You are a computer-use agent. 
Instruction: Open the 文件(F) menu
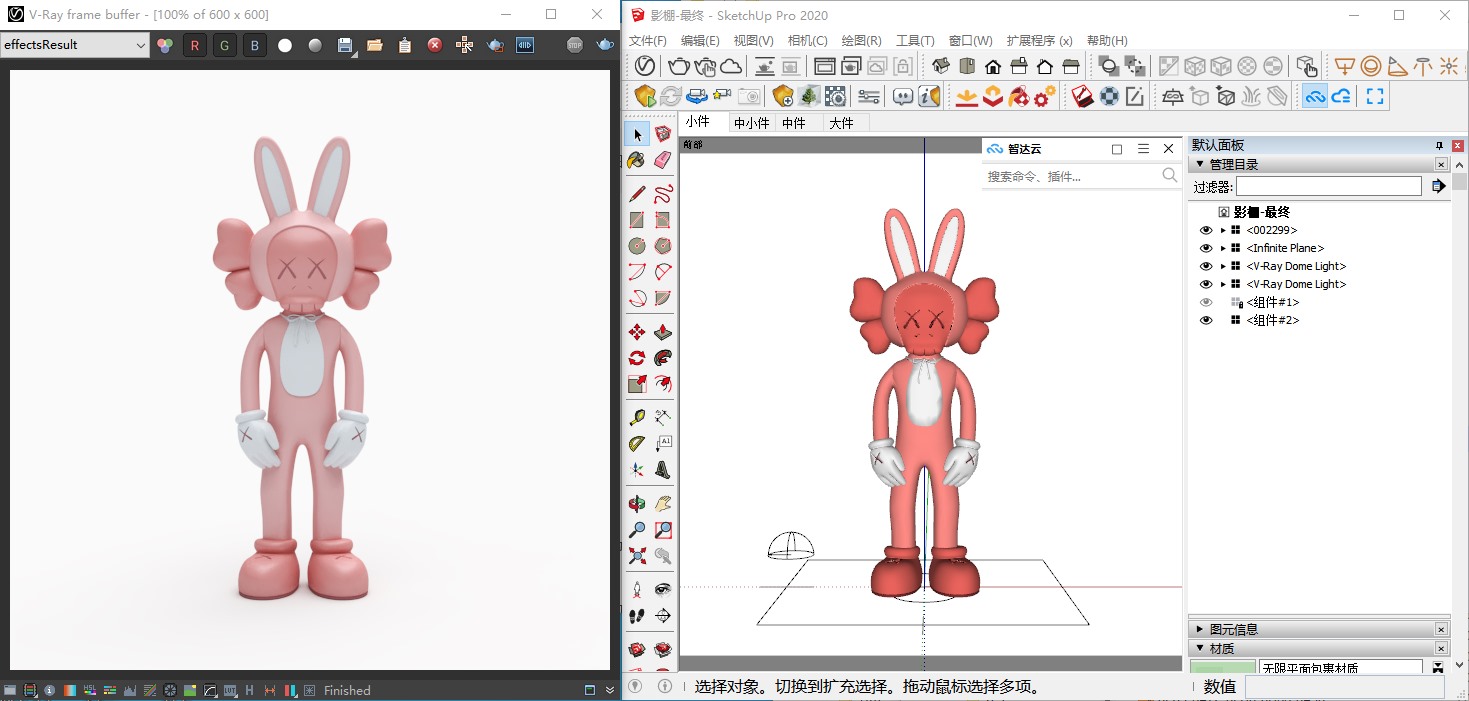[x=647, y=41]
